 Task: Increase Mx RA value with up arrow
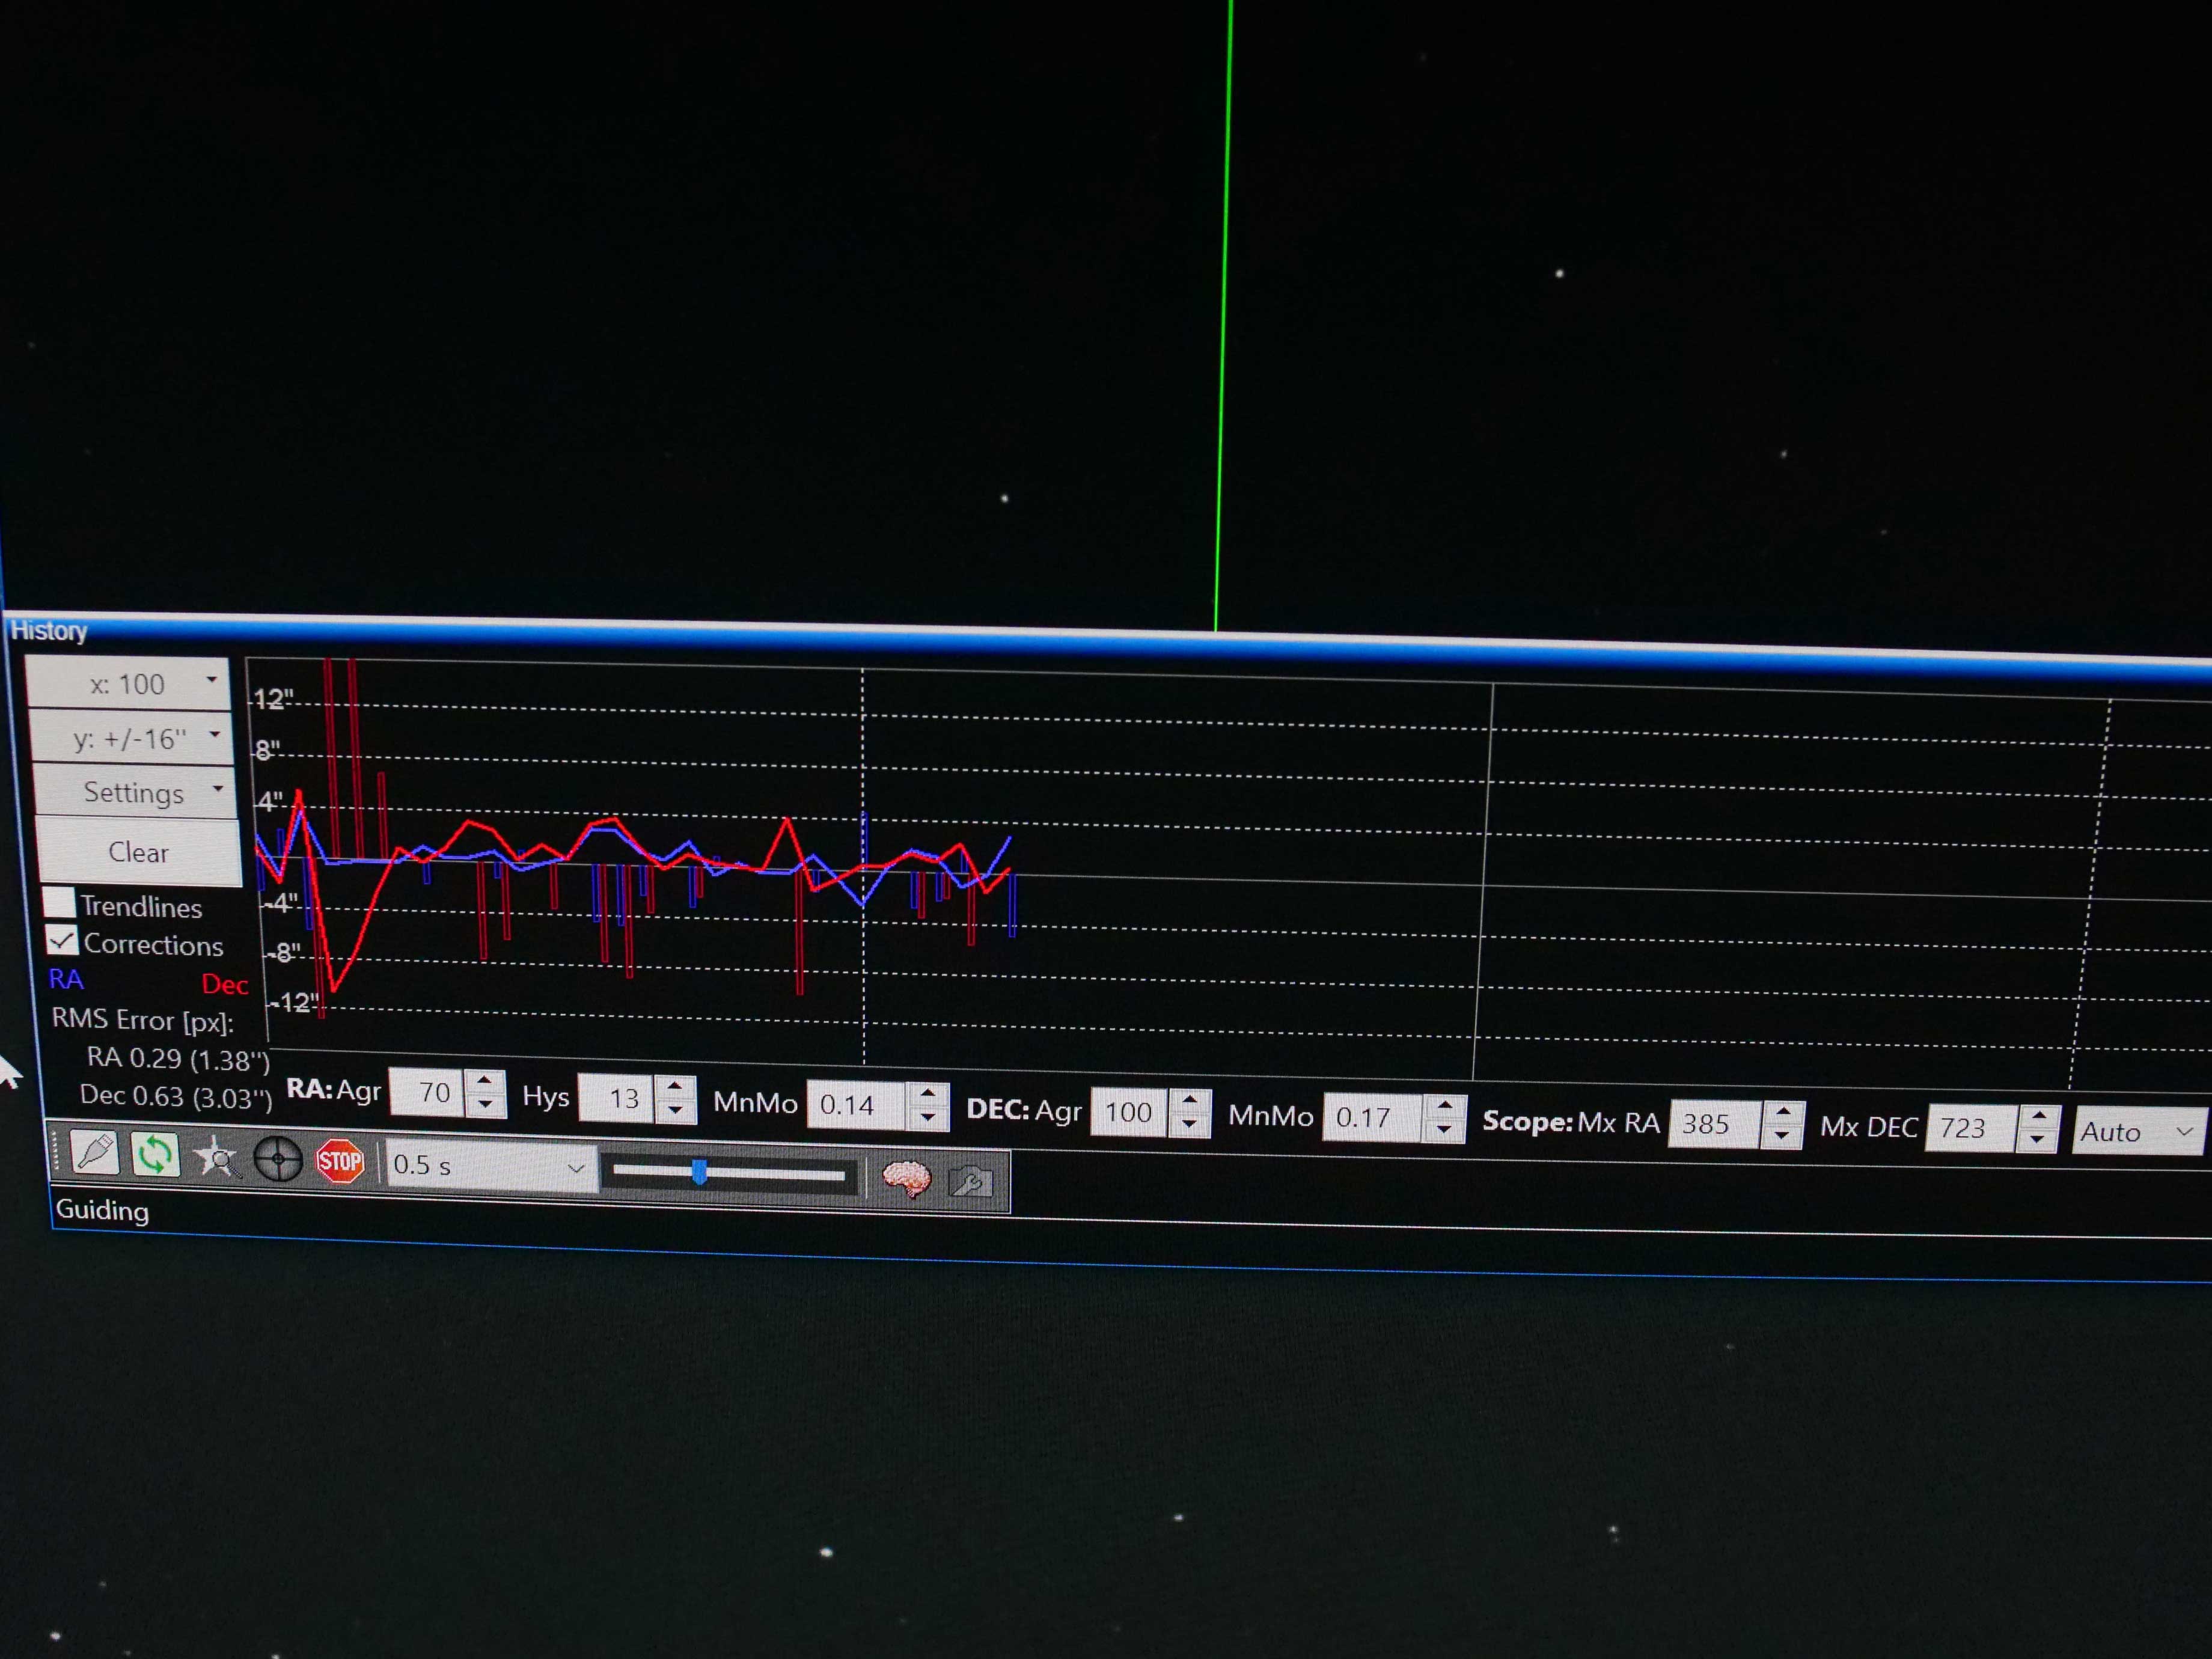click(x=1783, y=1113)
